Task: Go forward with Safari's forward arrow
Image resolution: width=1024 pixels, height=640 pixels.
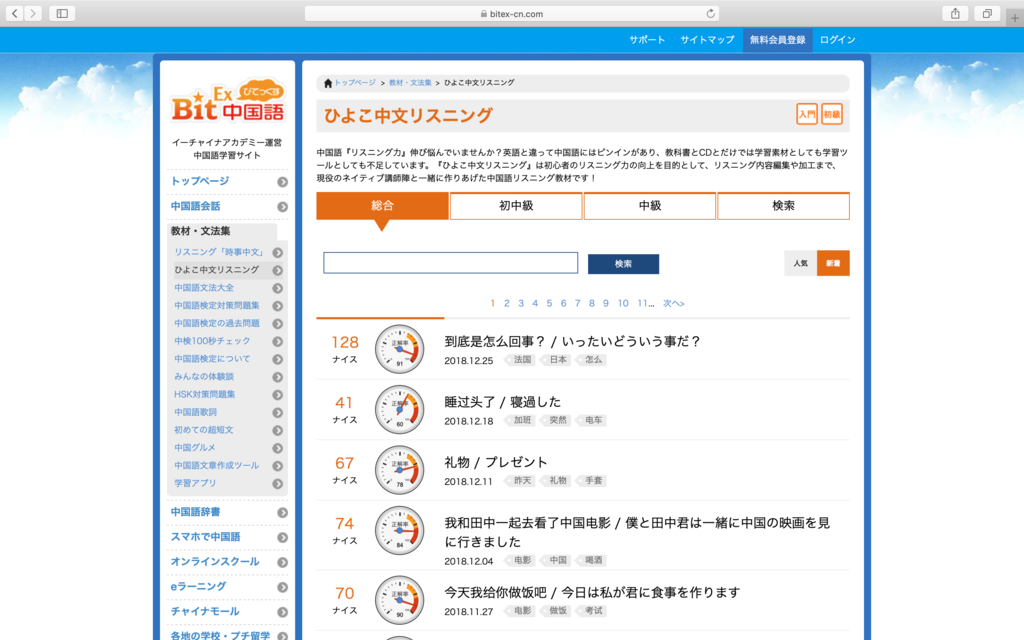Action: (33, 13)
